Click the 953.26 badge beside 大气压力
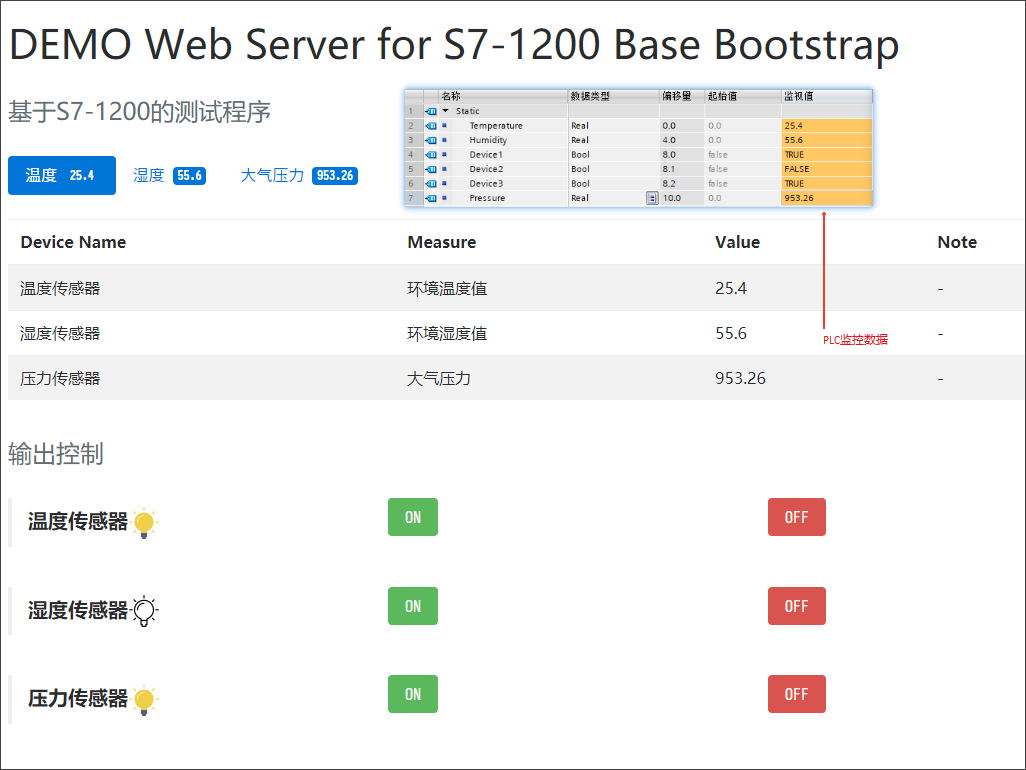 pos(335,175)
